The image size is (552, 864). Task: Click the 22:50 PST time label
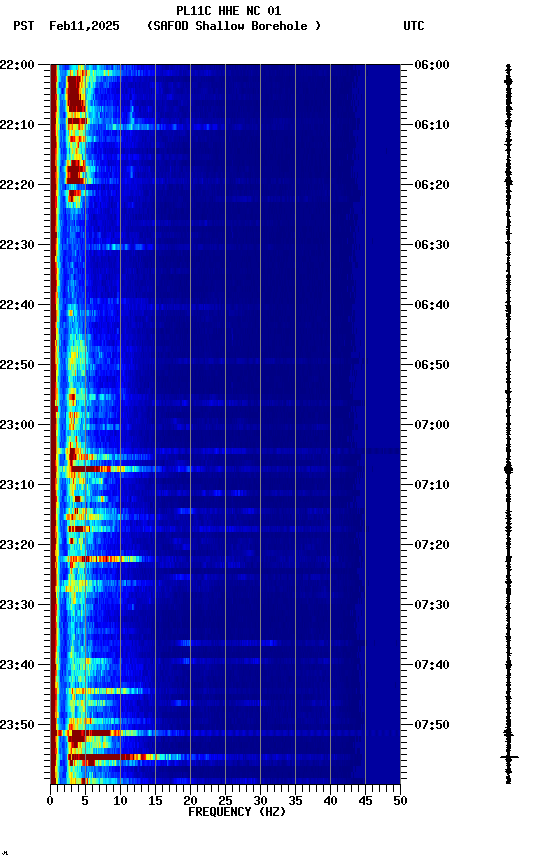pyautogui.click(x=17, y=365)
